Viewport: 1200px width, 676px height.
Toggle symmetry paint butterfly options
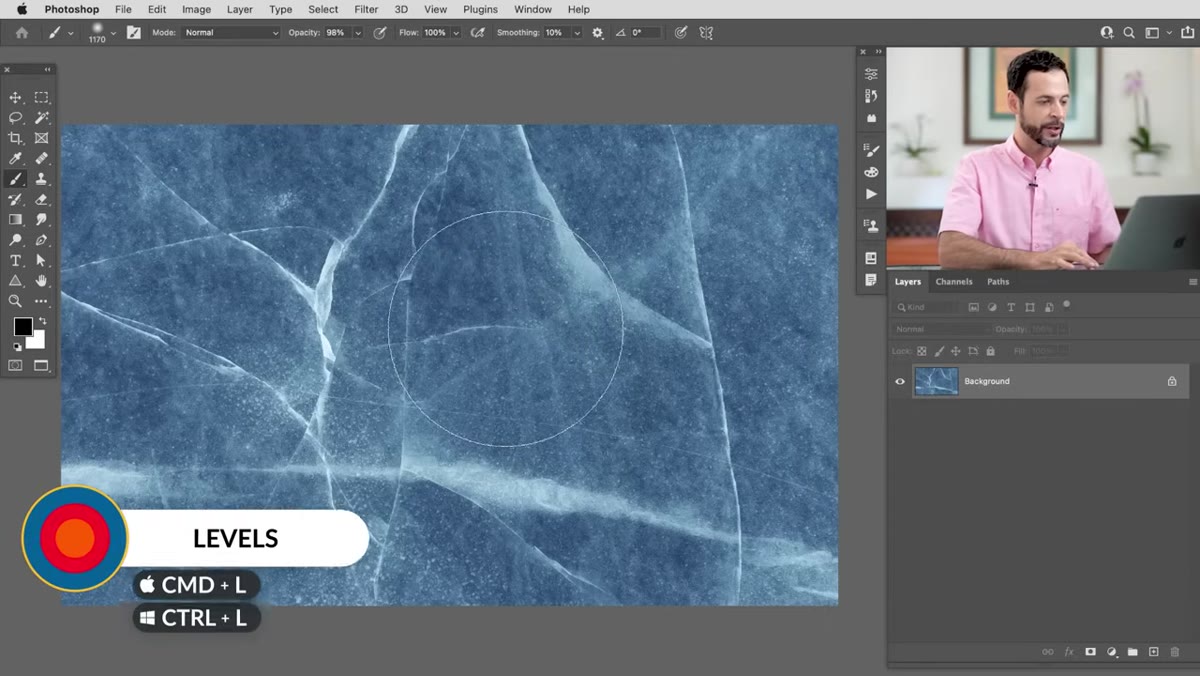click(x=706, y=33)
